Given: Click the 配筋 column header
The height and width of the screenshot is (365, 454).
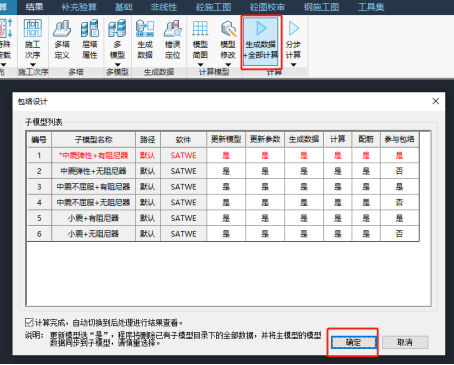Looking at the screenshot, I should pyautogui.click(x=366, y=139).
